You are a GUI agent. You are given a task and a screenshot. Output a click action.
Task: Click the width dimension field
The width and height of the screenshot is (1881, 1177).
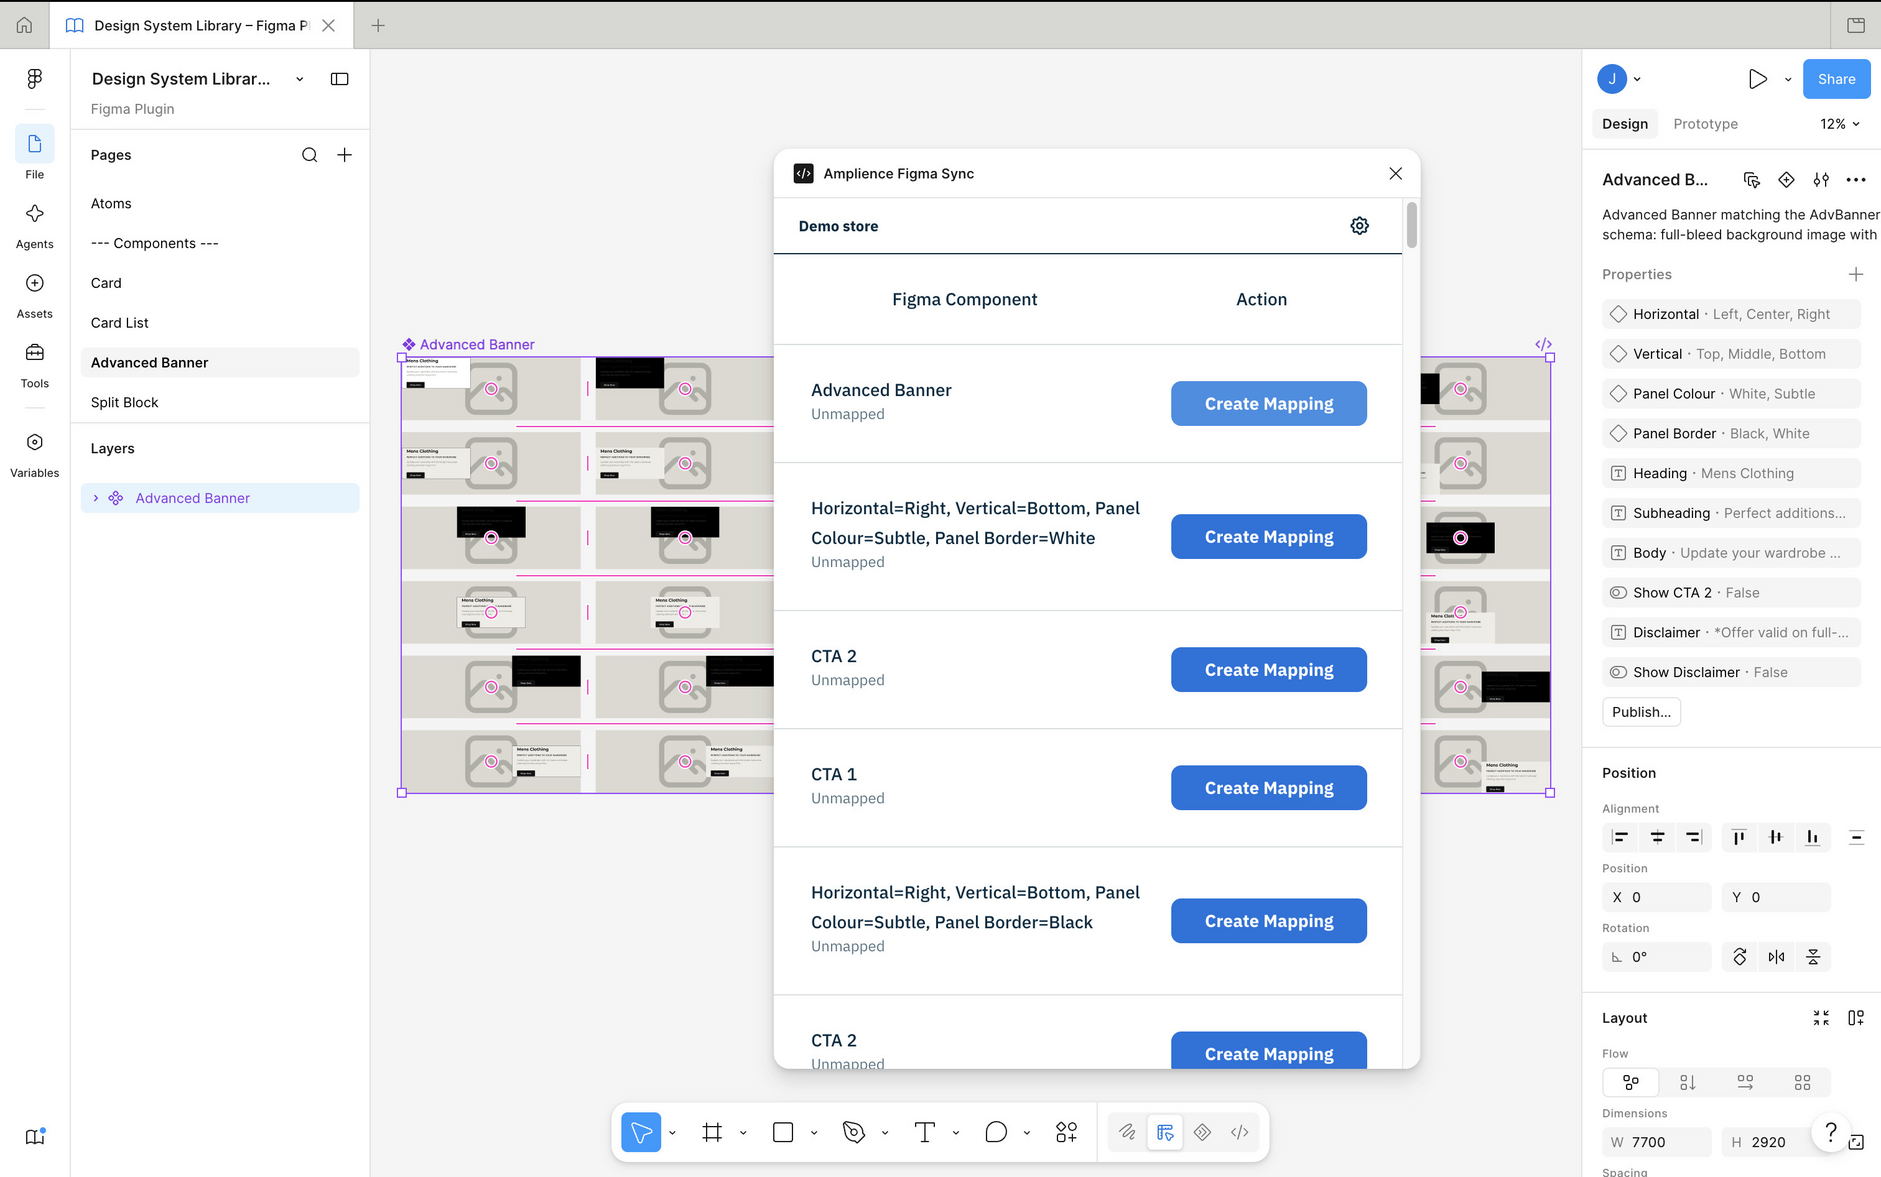tap(1657, 1142)
